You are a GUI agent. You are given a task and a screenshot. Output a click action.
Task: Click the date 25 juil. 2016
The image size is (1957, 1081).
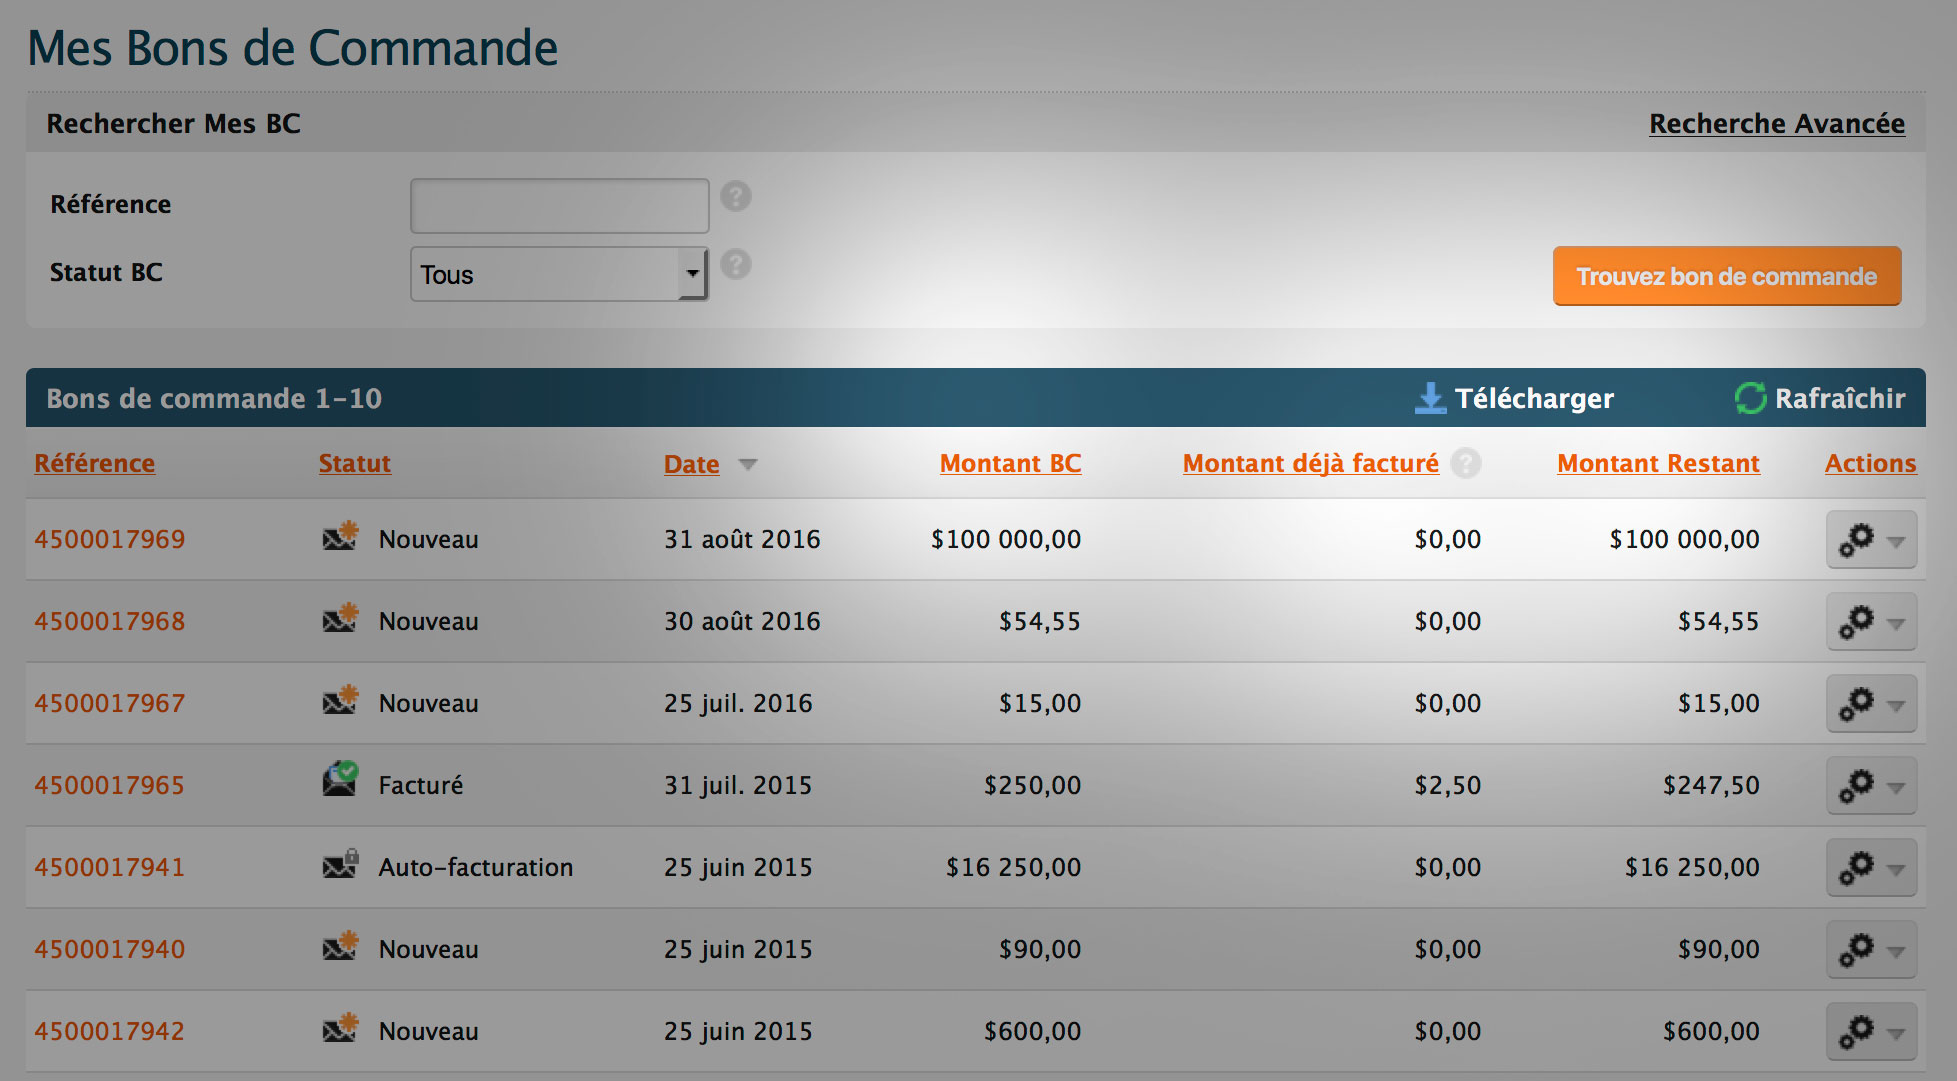[738, 703]
